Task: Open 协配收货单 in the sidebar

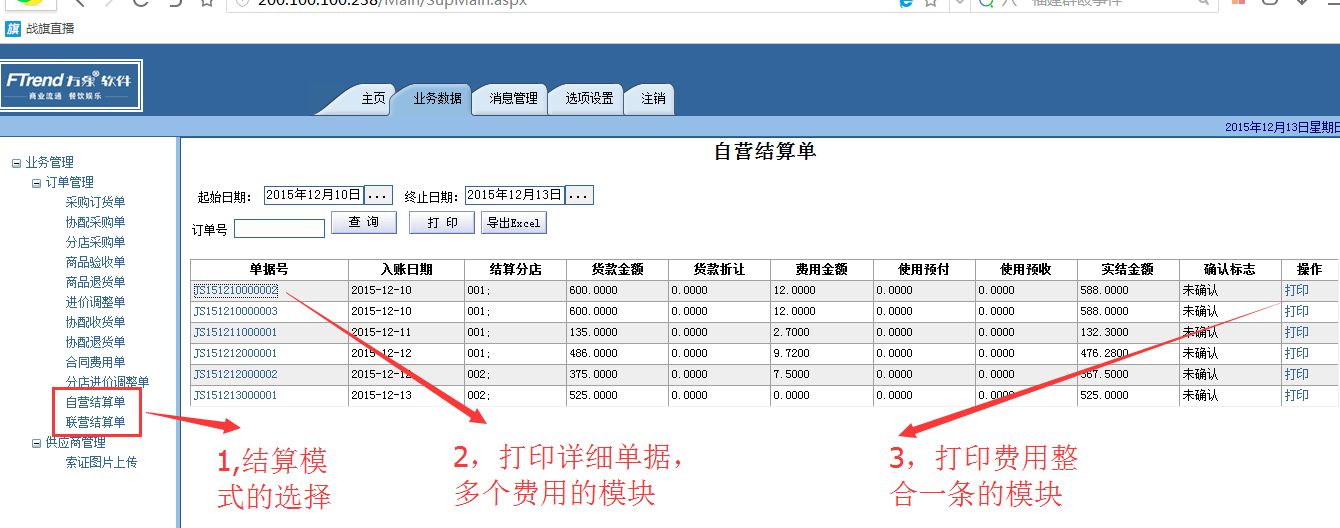Action: 95,322
